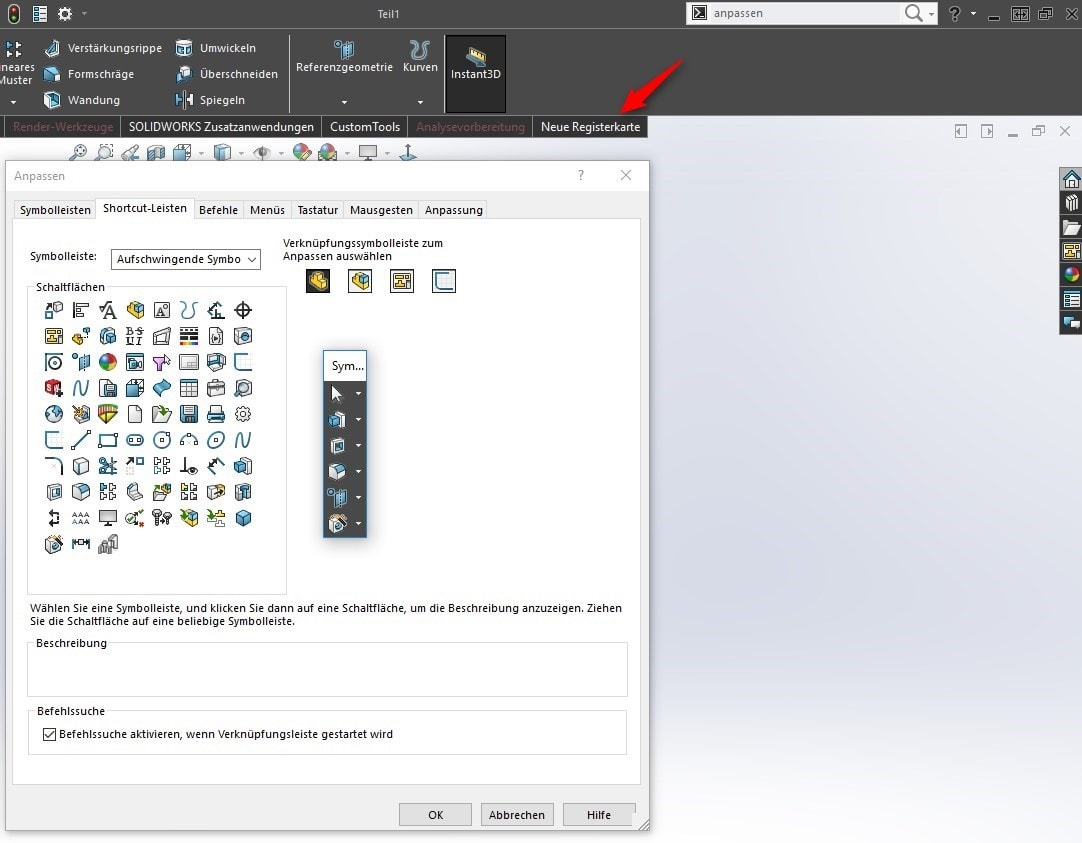Pick the crosshair target icon in Schaltflächen
The width and height of the screenshot is (1082, 843).
(243, 310)
